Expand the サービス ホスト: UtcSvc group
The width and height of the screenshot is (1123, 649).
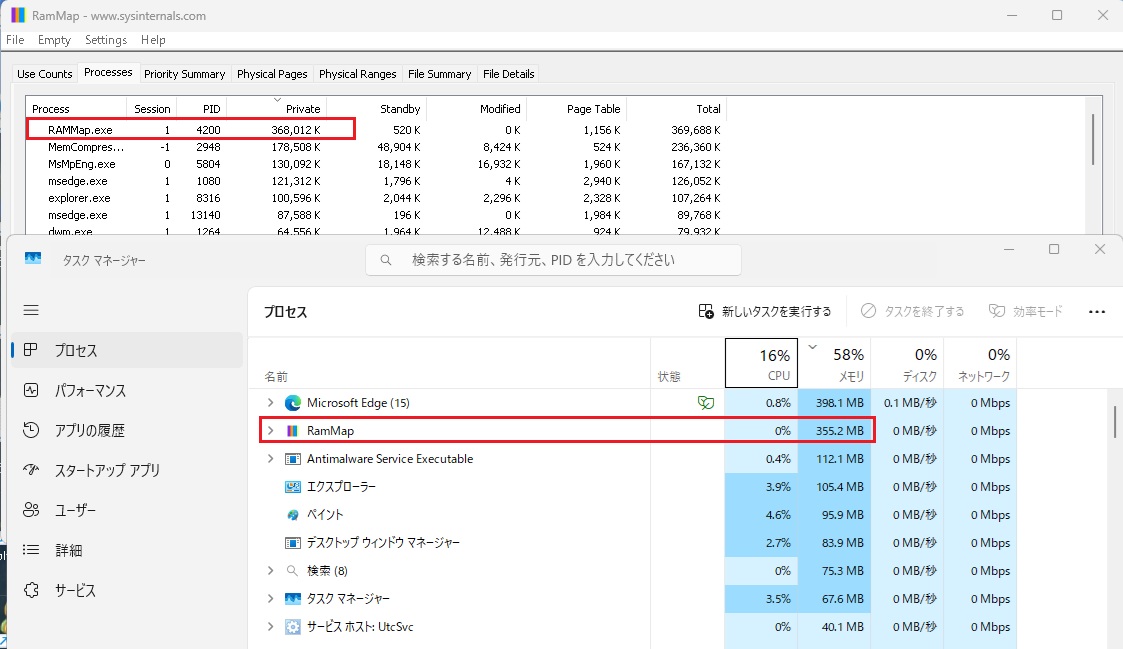point(271,626)
